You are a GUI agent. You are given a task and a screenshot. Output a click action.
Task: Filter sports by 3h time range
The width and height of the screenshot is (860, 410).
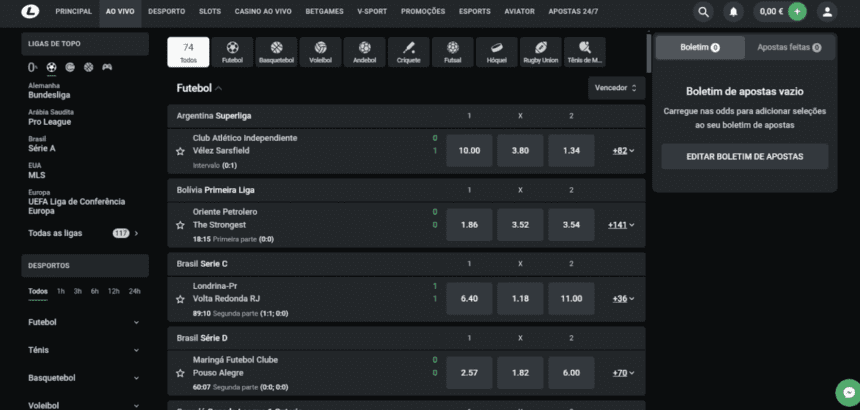[78, 292]
